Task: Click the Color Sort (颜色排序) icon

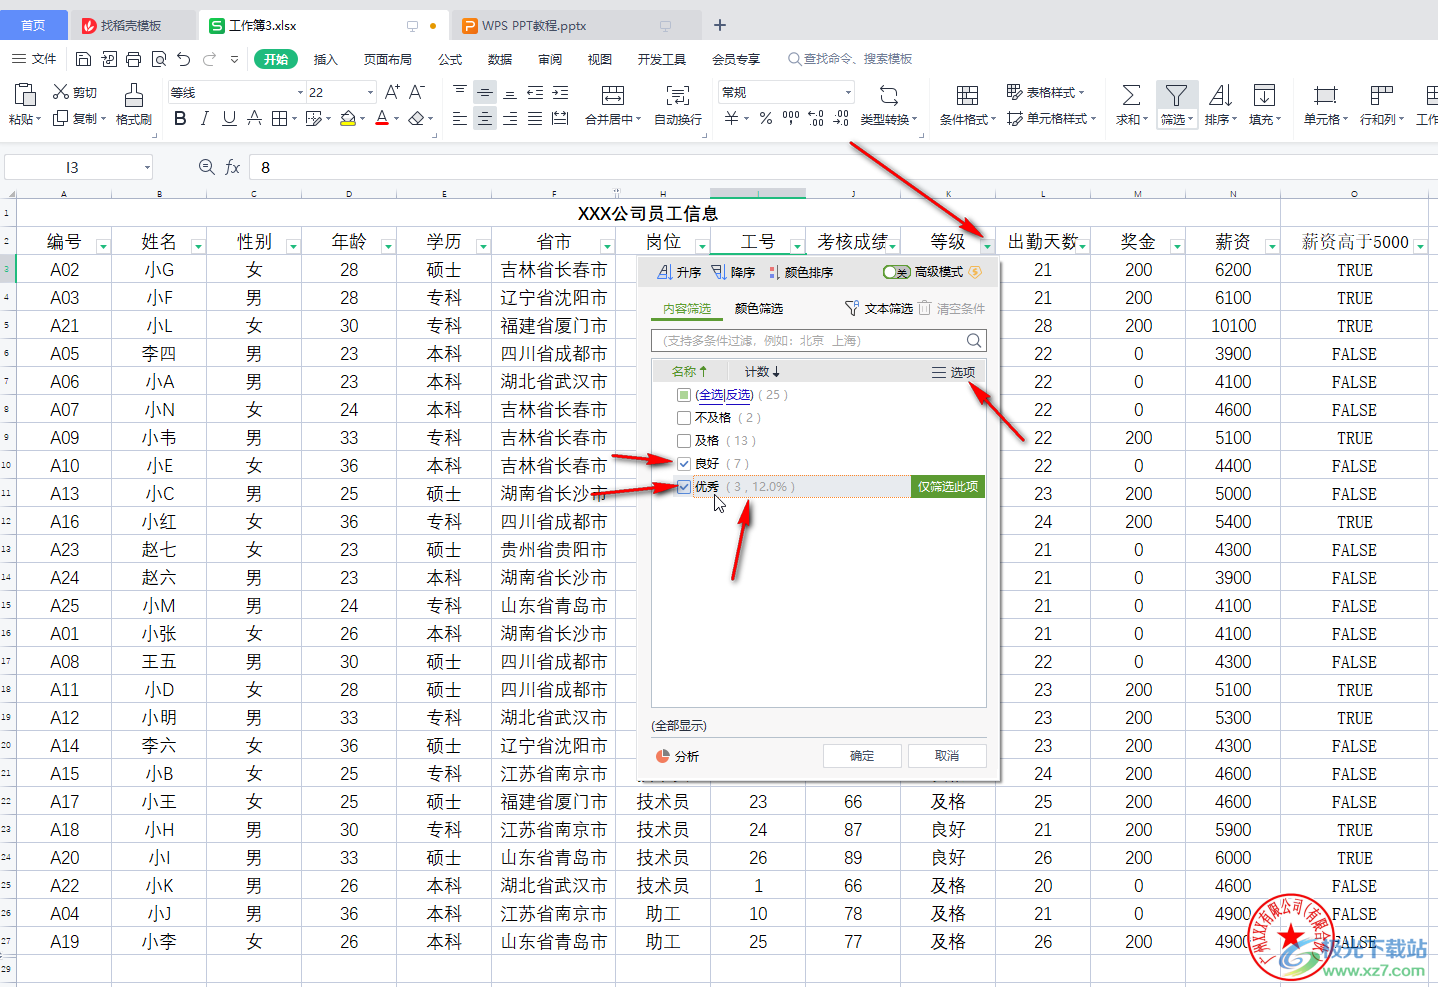Action: (x=774, y=272)
